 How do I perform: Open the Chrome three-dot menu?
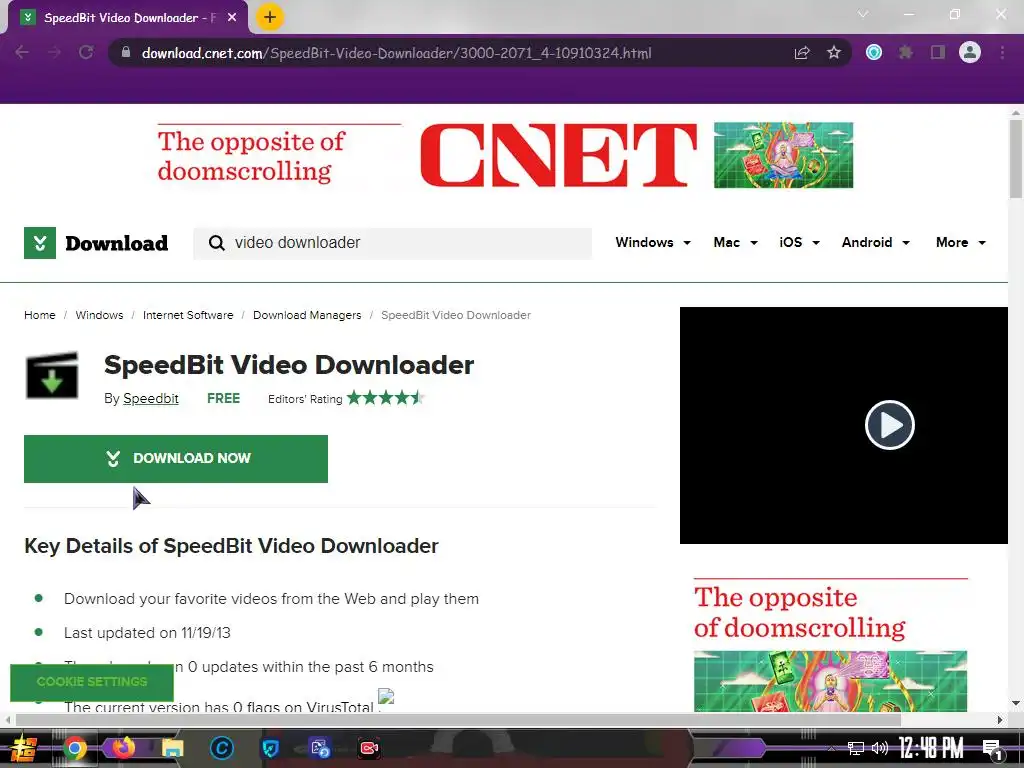(1002, 52)
